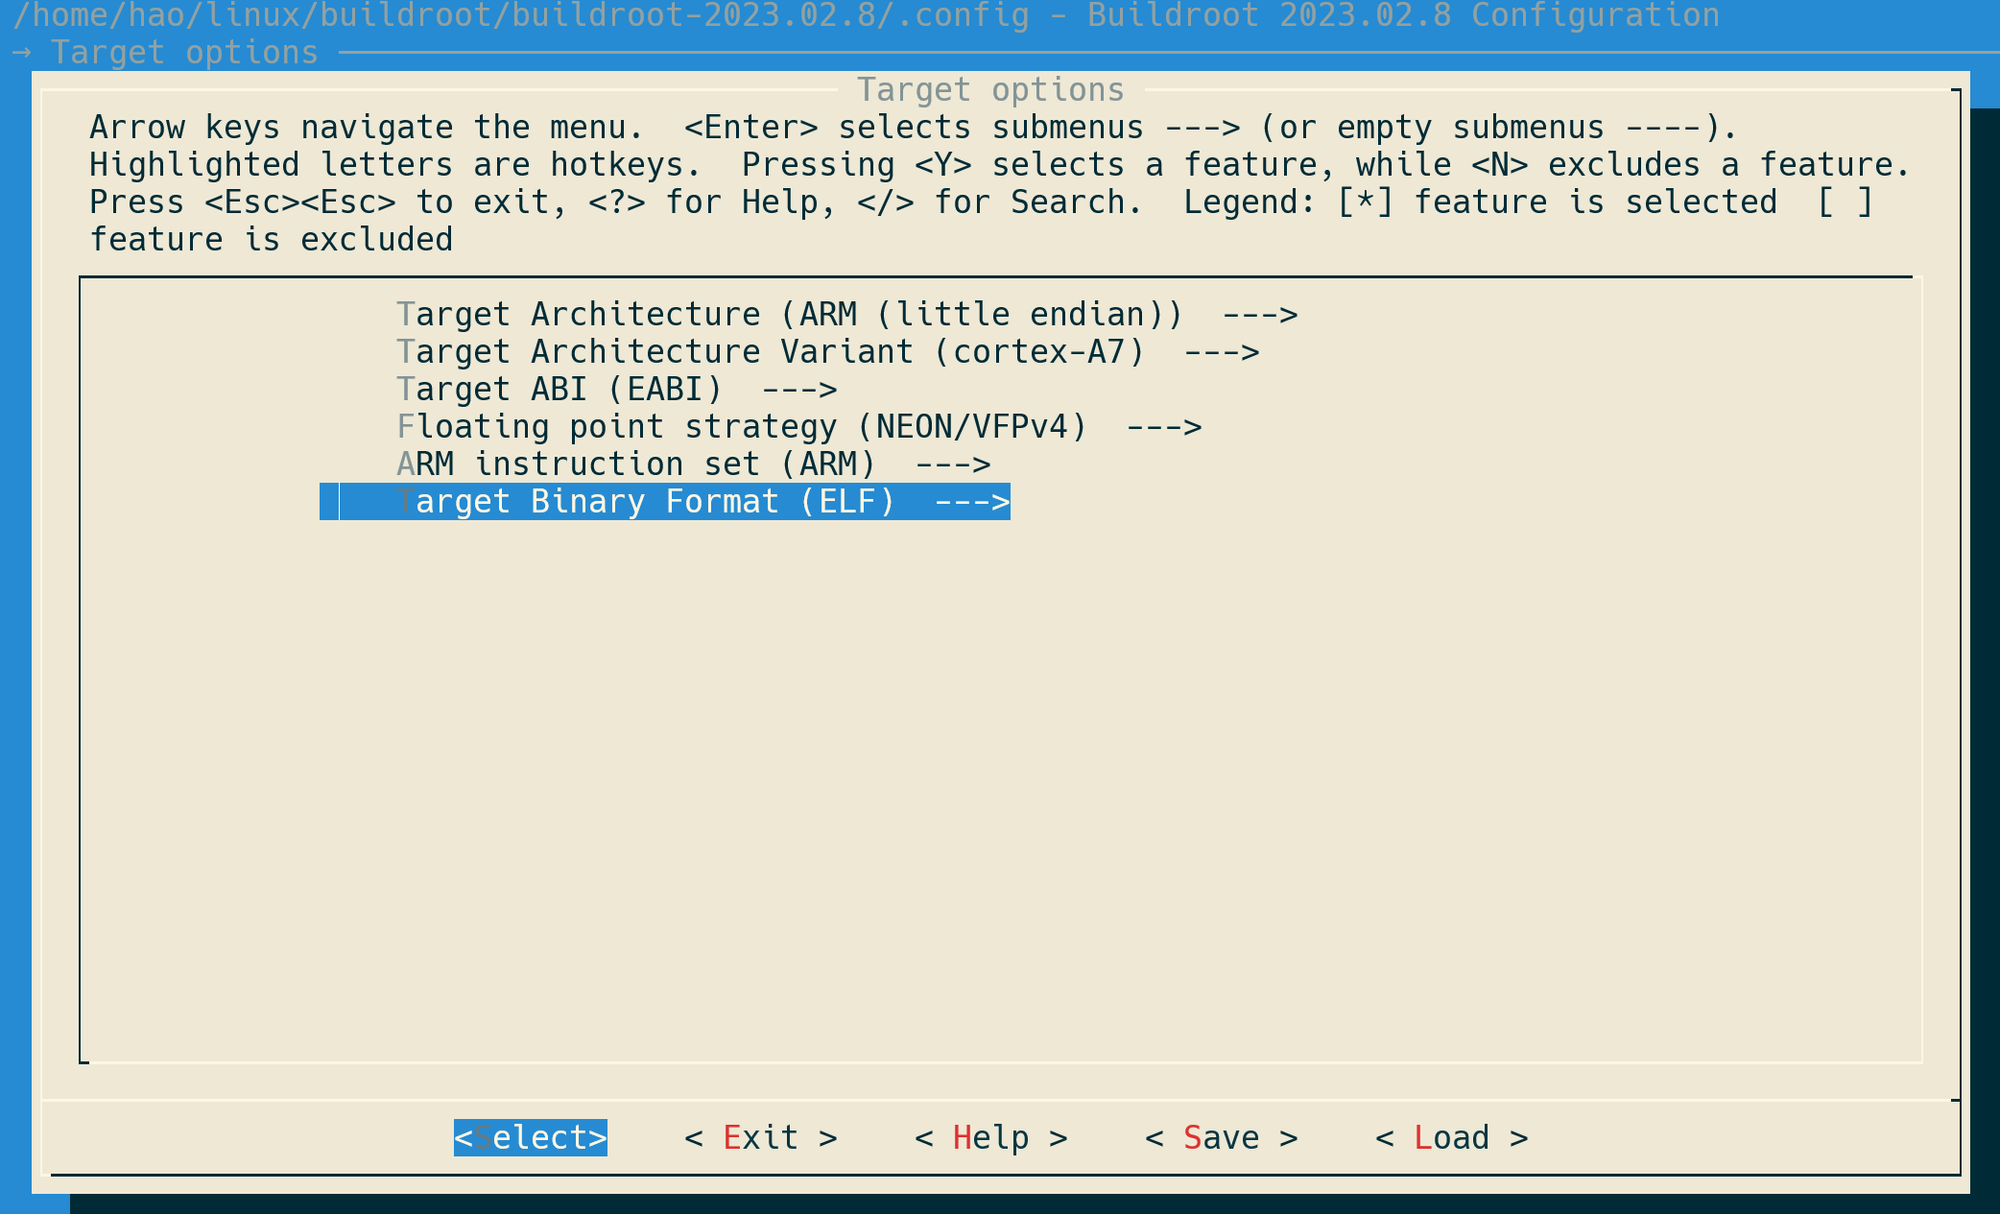Click the Save button
The image size is (2000, 1214).
1221,1138
